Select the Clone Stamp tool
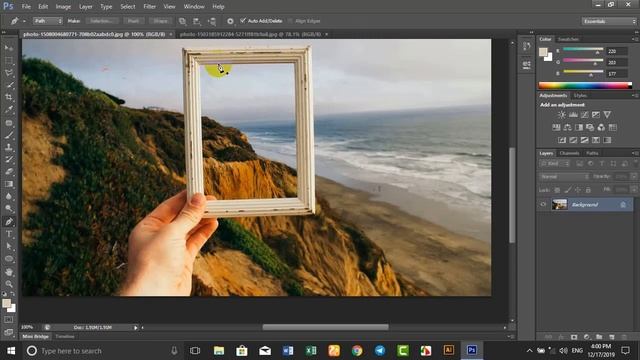This screenshot has height=360, width=640. [x=9, y=147]
